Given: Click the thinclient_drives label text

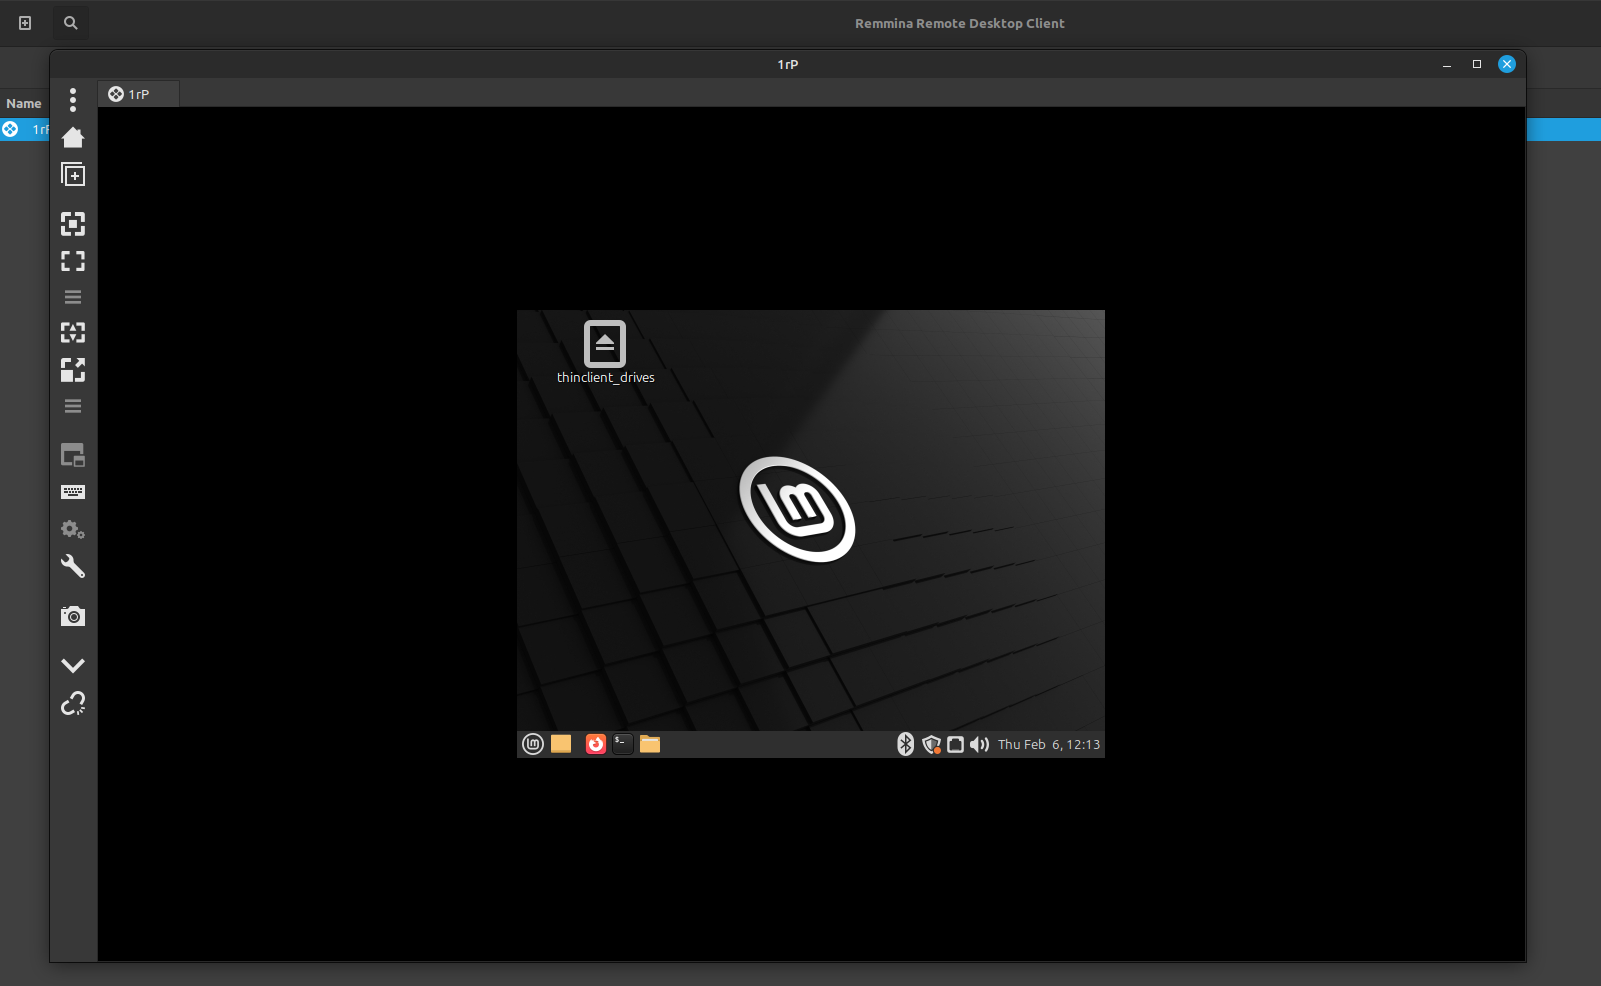Looking at the screenshot, I should click(606, 378).
